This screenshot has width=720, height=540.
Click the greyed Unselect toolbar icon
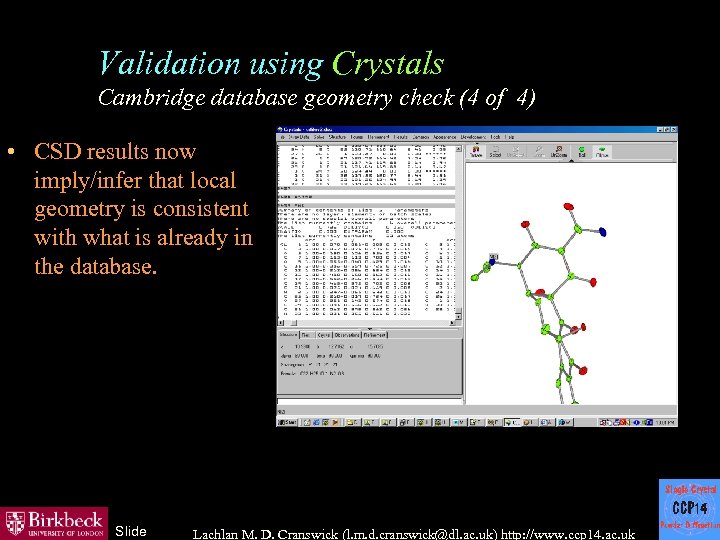click(515, 152)
